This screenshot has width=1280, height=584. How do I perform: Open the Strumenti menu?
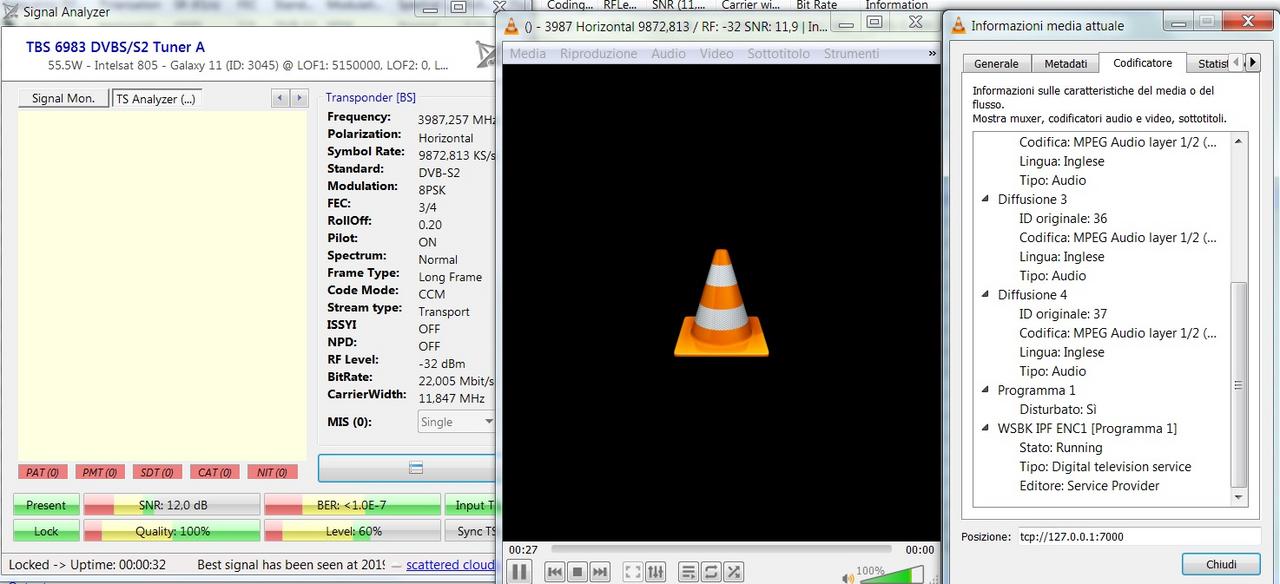point(851,53)
